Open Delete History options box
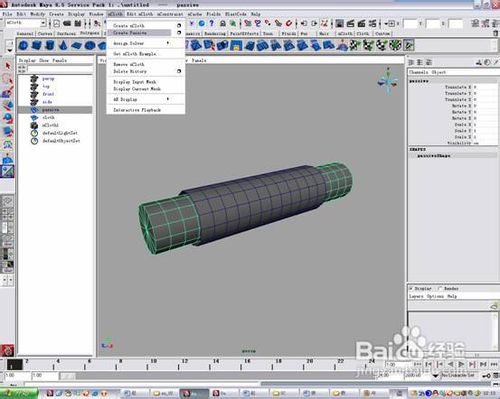Screen dimensions: 500x399 tap(179, 71)
